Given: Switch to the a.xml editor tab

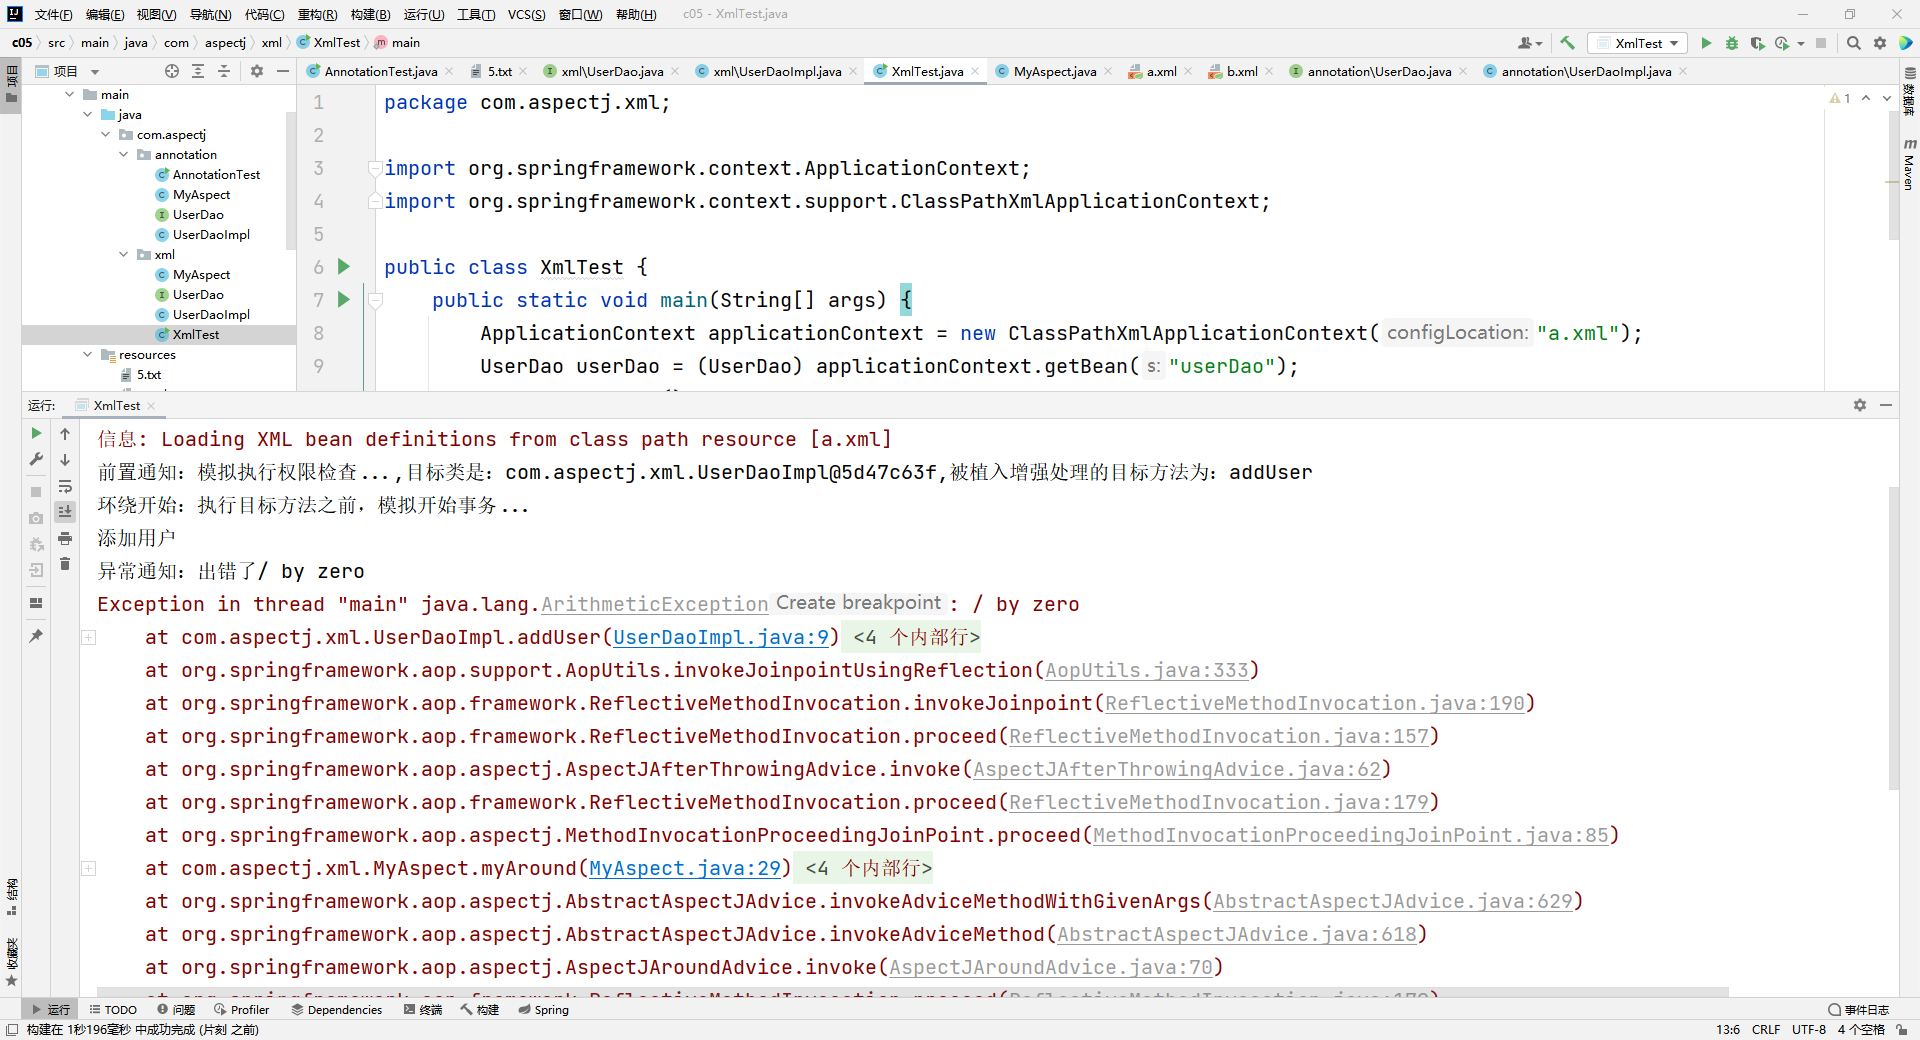Looking at the screenshot, I should (x=1160, y=71).
